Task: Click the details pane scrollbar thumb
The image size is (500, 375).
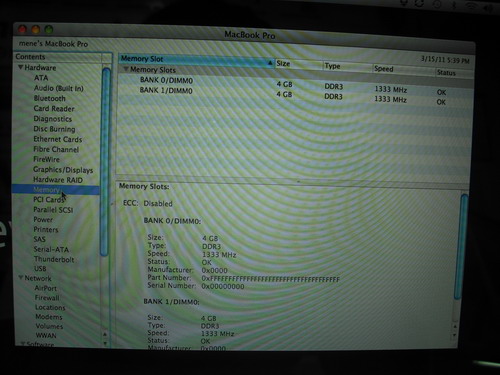Action: 460,247
